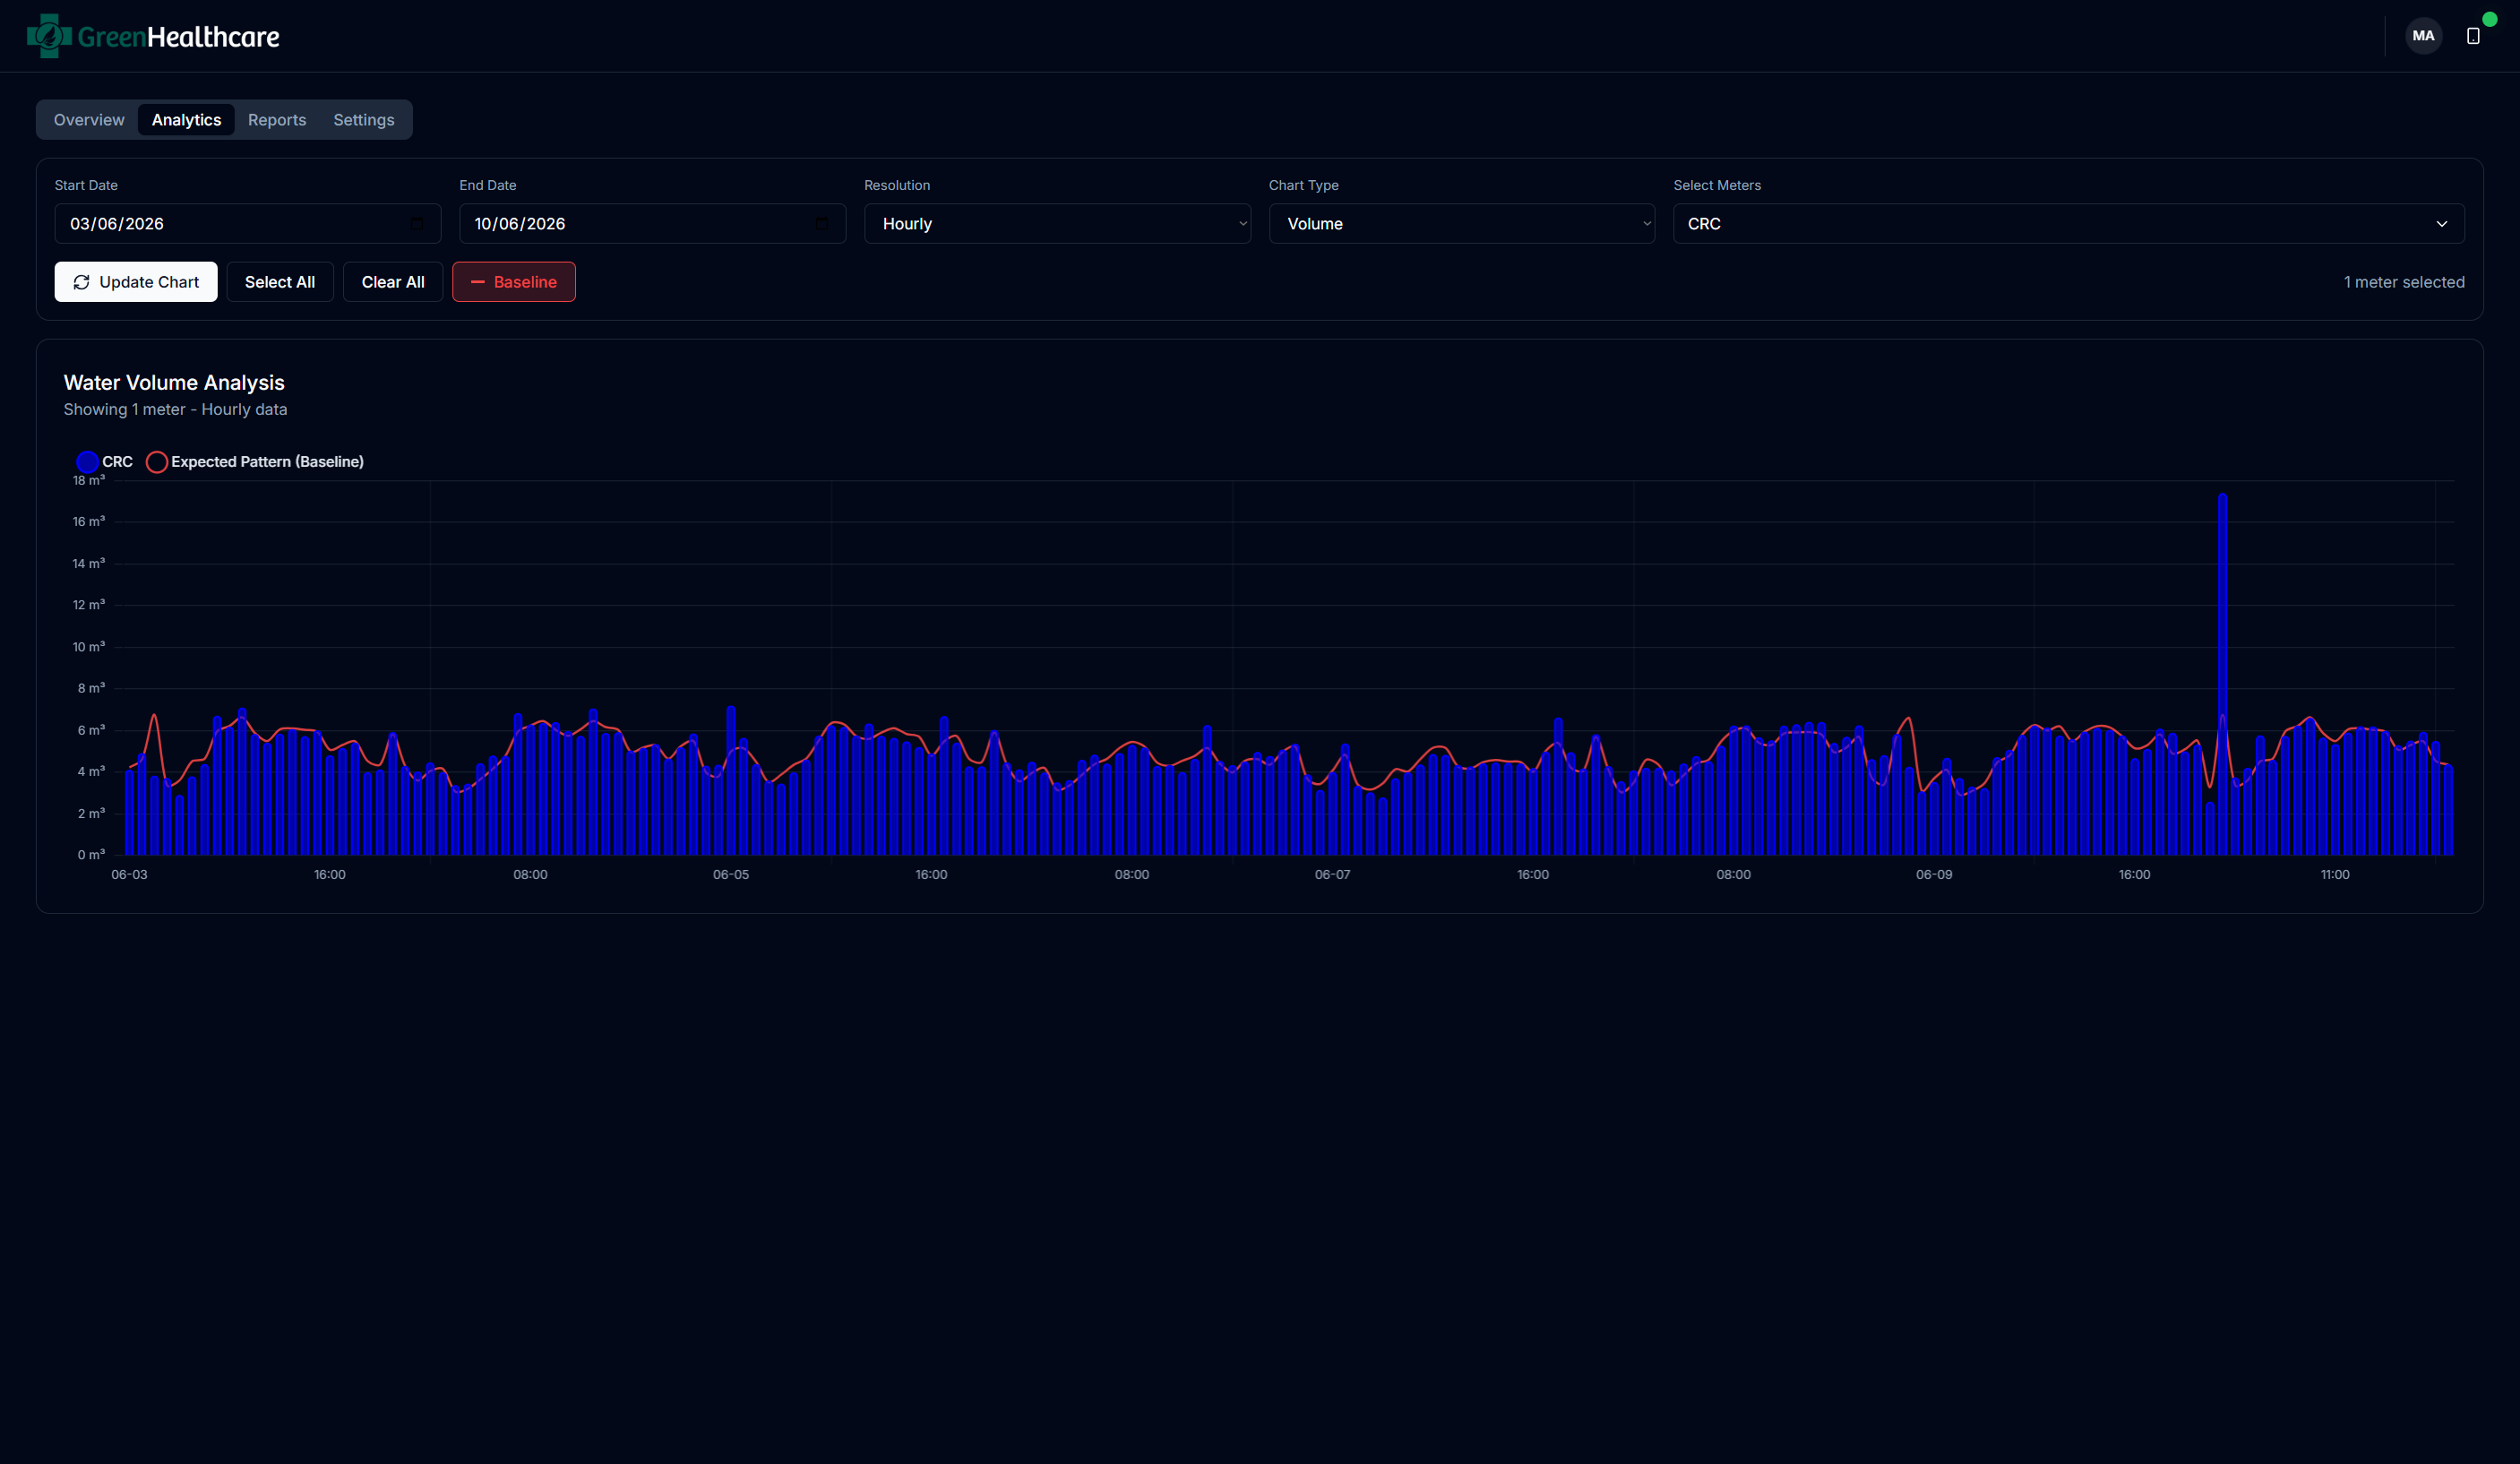2520x1464 pixels.
Task: Click the 10 m³ y-axis label
Action: pyautogui.click(x=88, y=647)
